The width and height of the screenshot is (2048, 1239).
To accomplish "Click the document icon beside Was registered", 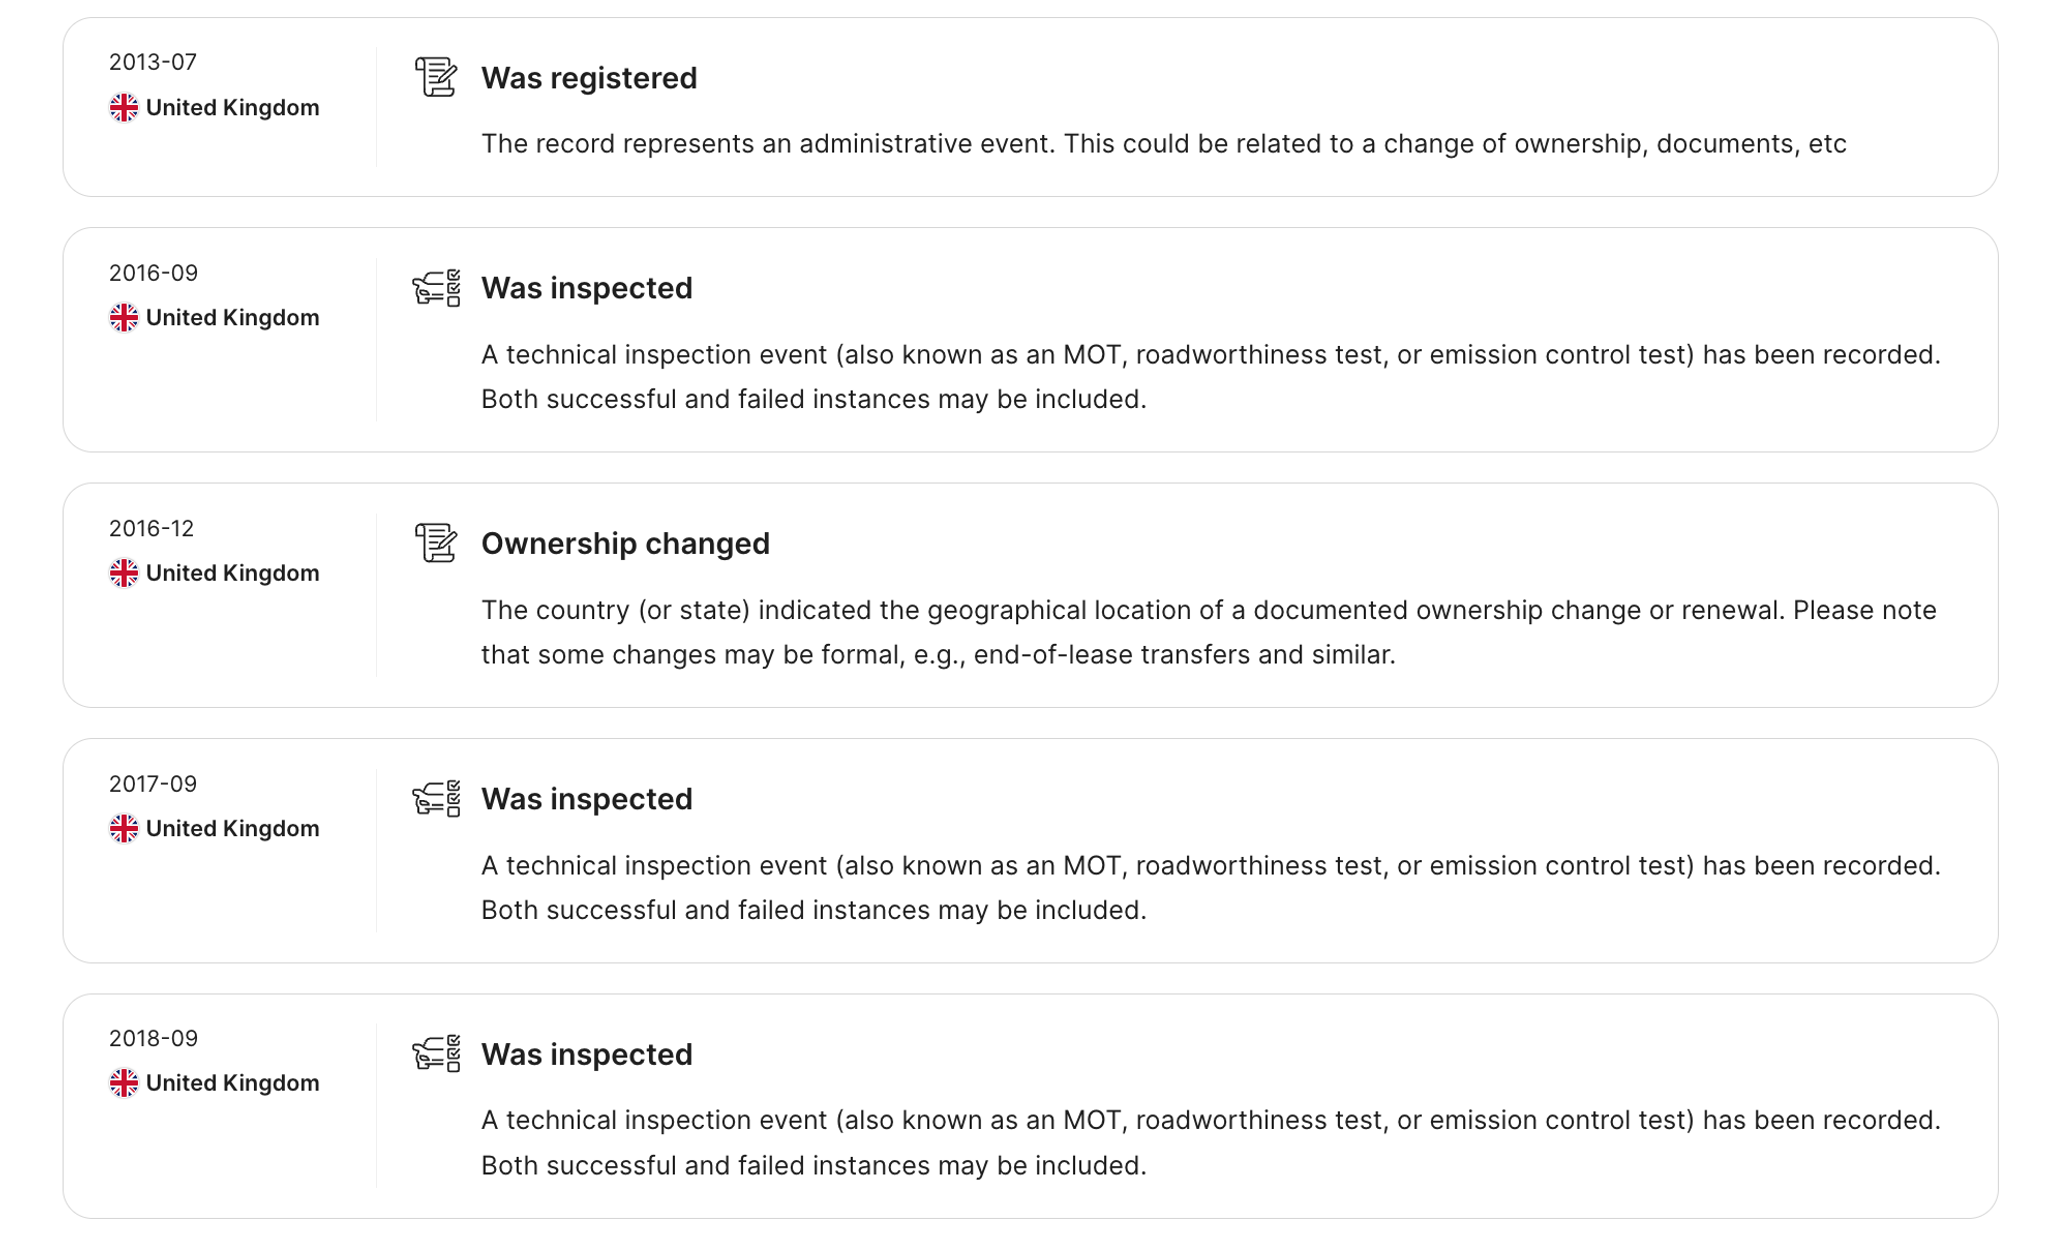I will coord(435,77).
